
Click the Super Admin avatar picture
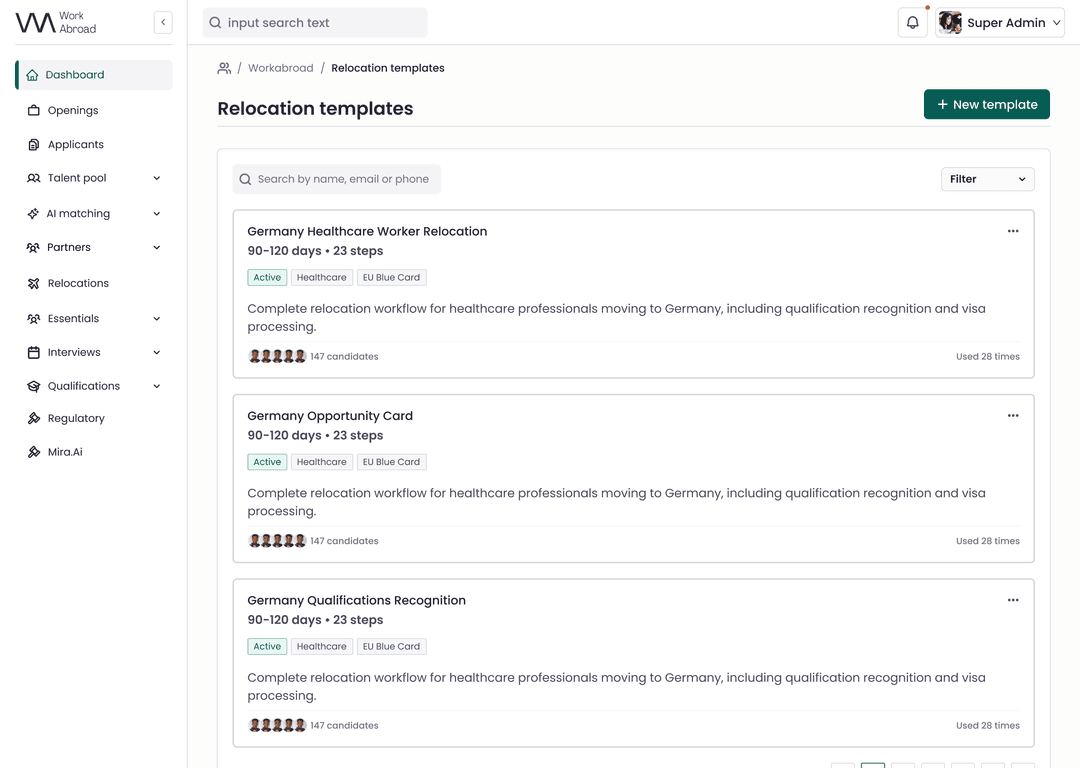point(950,23)
